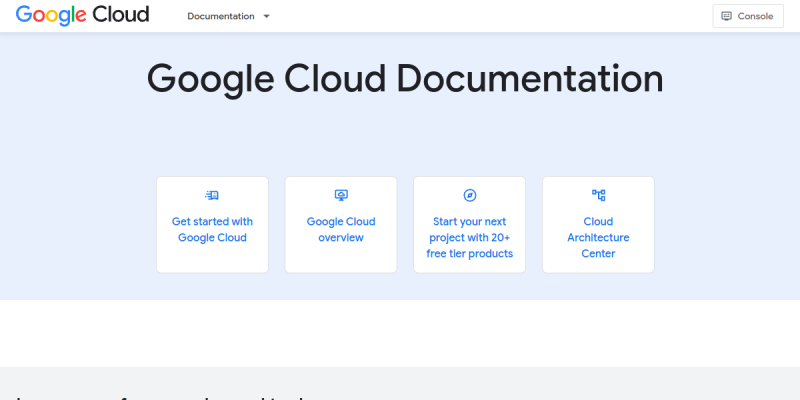Viewport: 800px width, 400px height.
Task: Open Get started with Google Cloud link
Action: pyautogui.click(x=212, y=230)
